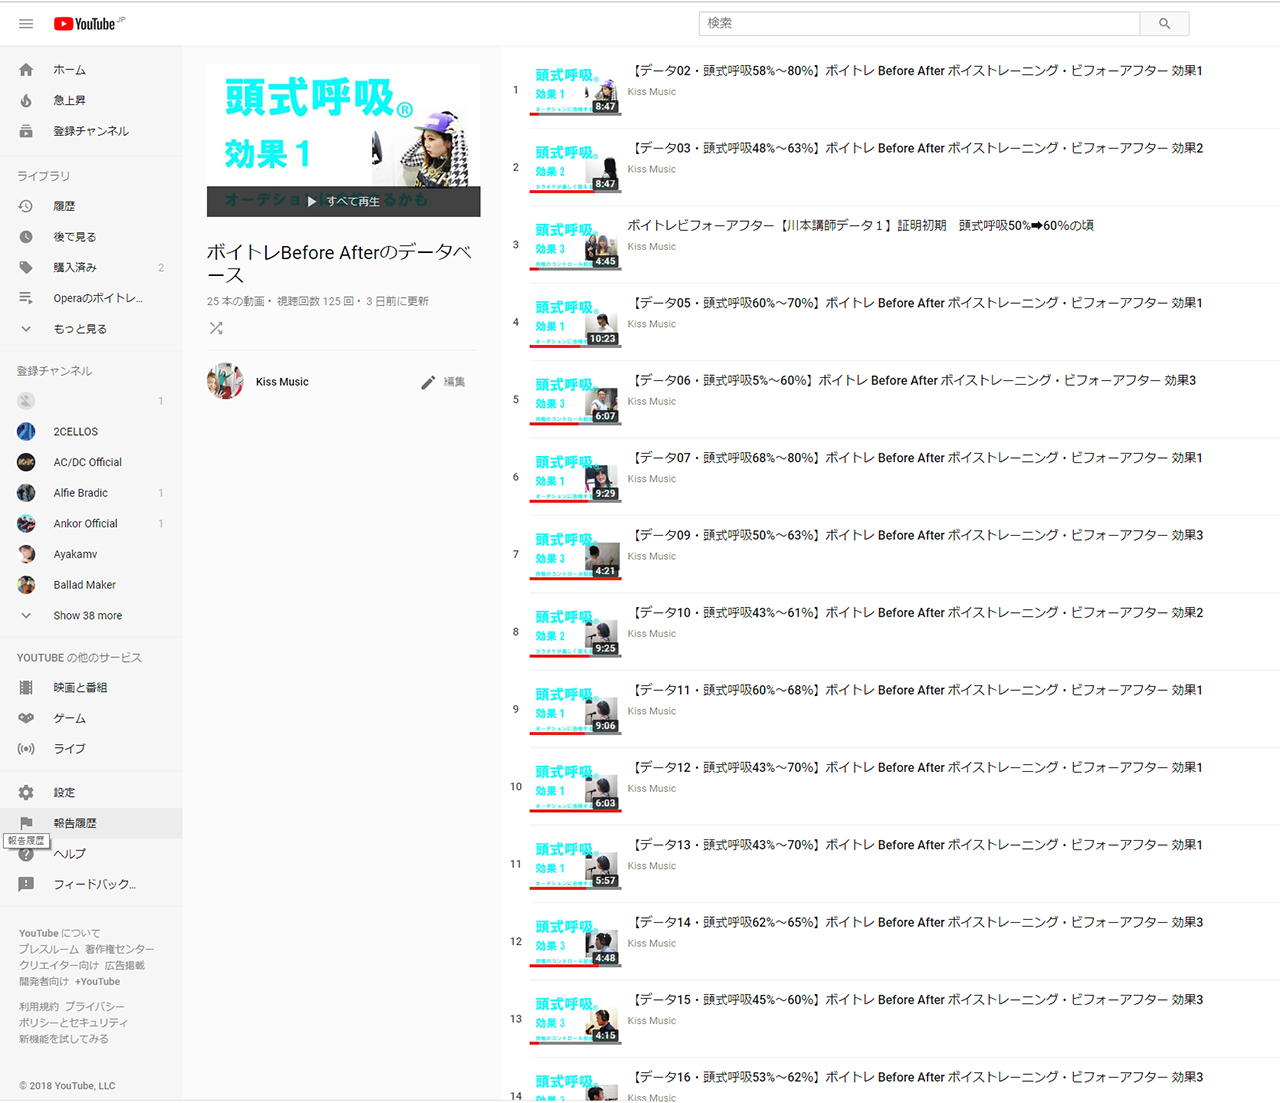Open the ゲーム gaming icon
Image resolution: width=1280 pixels, height=1103 pixels.
[x=26, y=718]
